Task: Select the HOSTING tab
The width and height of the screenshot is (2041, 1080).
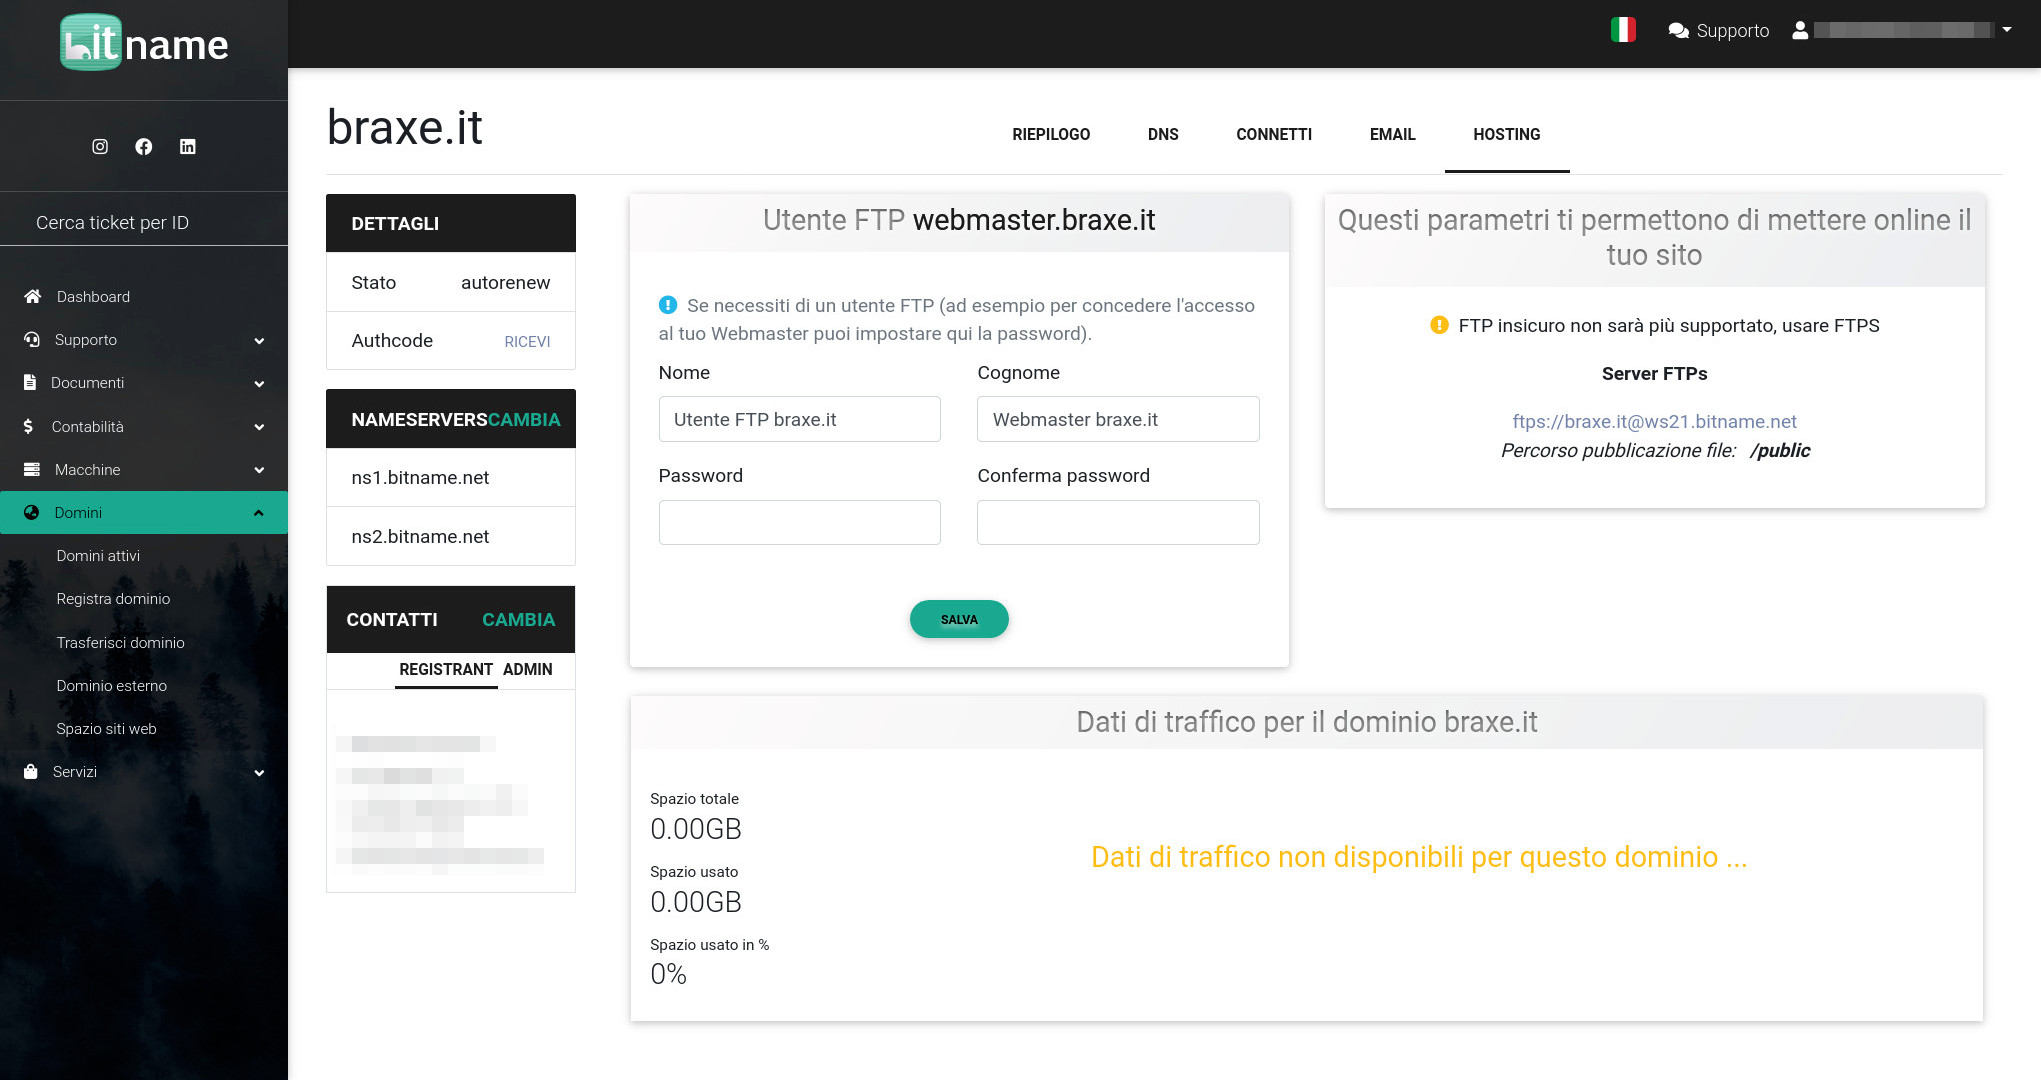Action: click(x=1507, y=134)
